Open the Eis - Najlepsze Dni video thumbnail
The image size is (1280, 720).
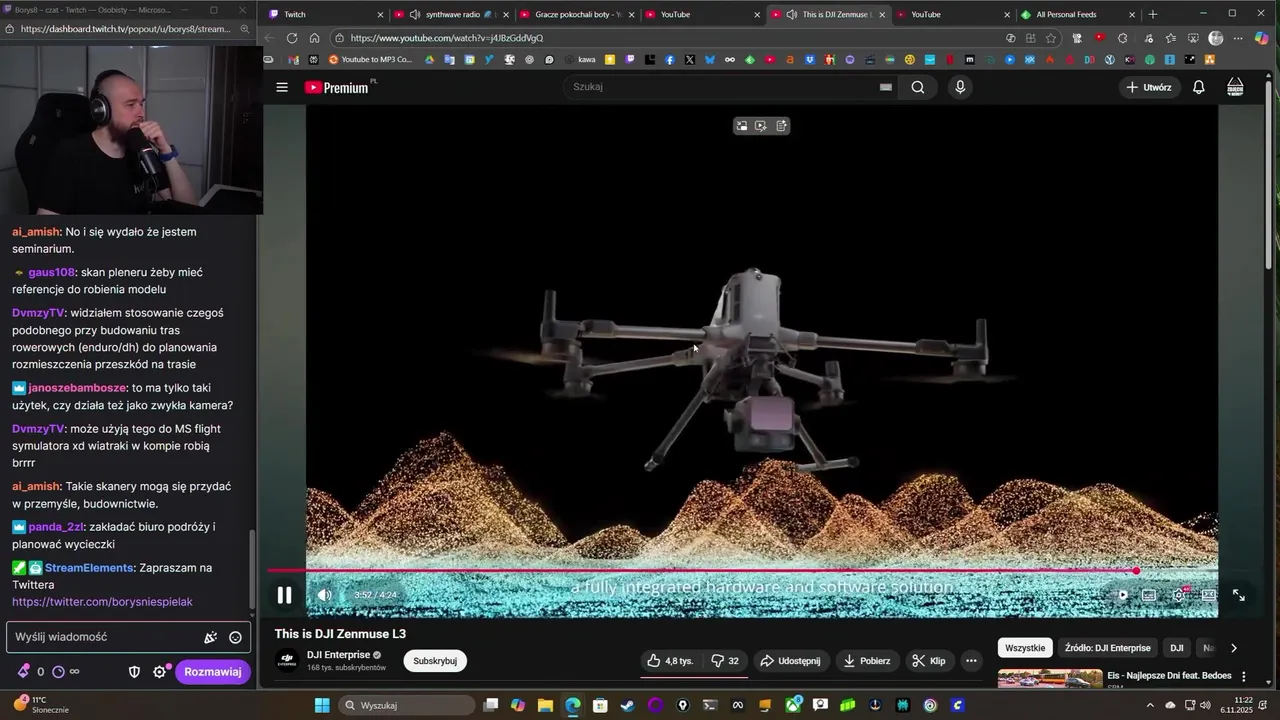[x=1050, y=679]
